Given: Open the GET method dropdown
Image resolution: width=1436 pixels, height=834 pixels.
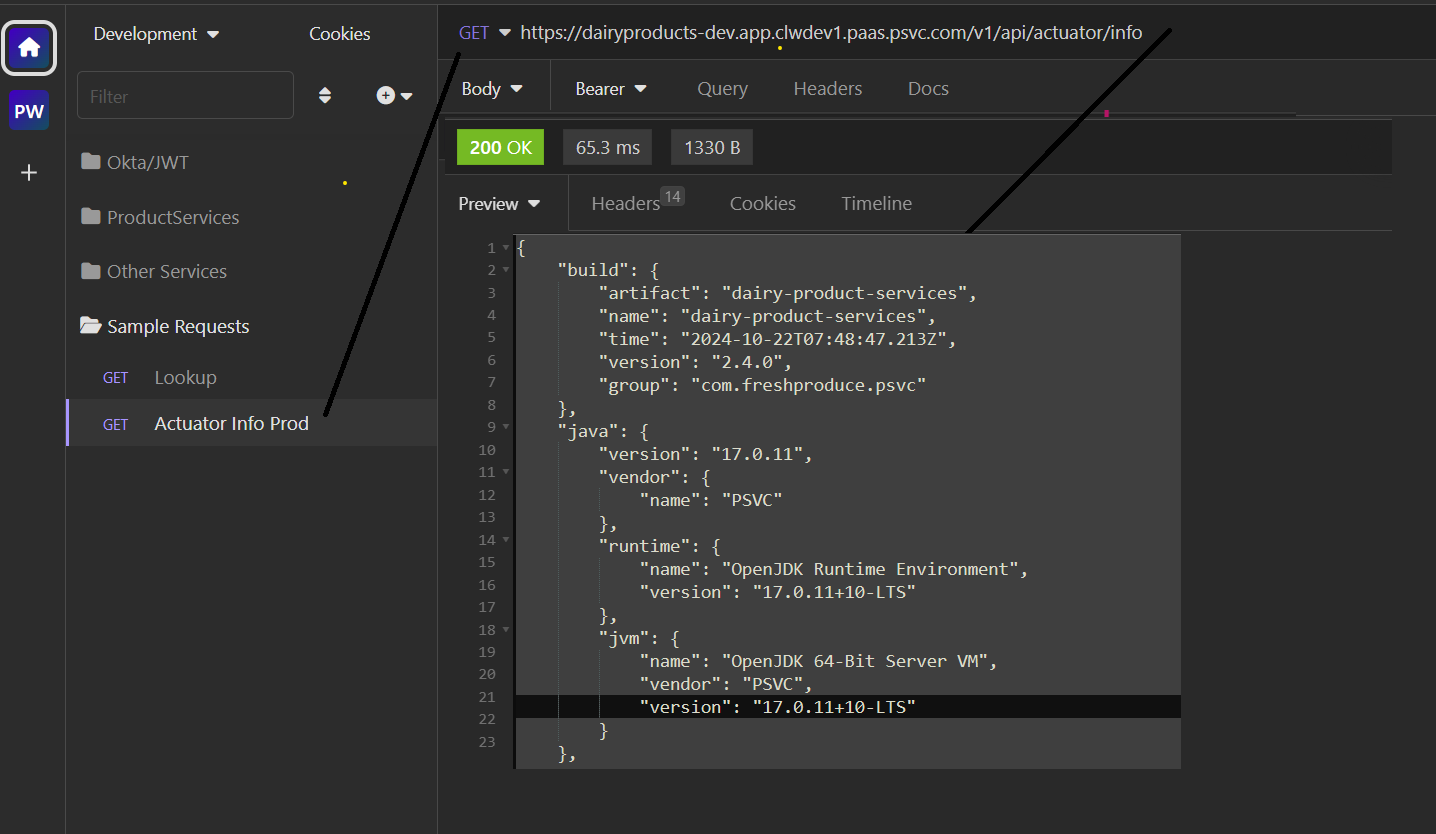Looking at the screenshot, I should point(485,33).
